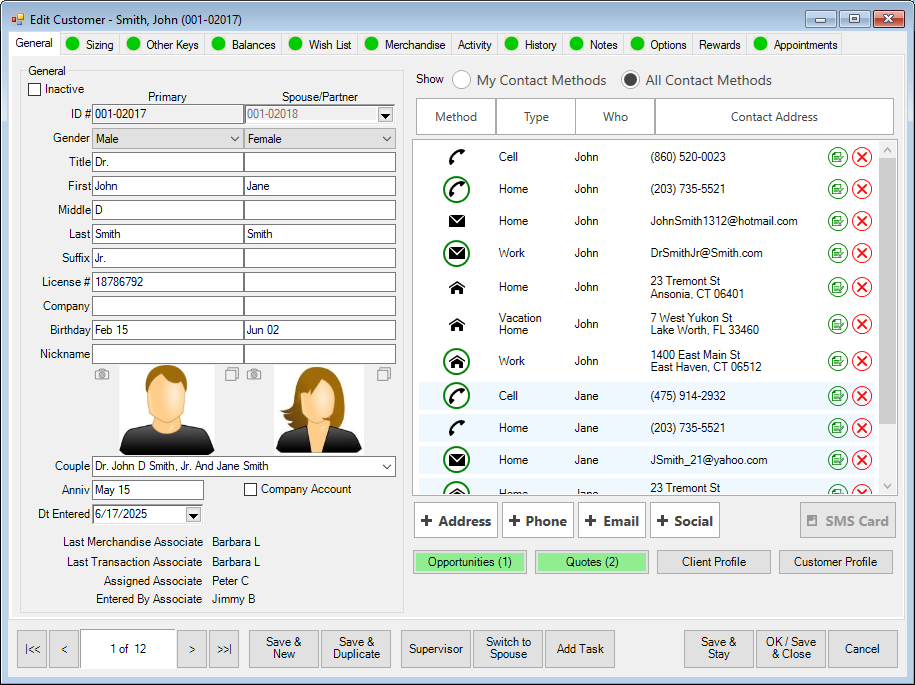915x685 pixels.
Task: Edit John's hotmail email contact entry
Action: [x=838, y=221]
